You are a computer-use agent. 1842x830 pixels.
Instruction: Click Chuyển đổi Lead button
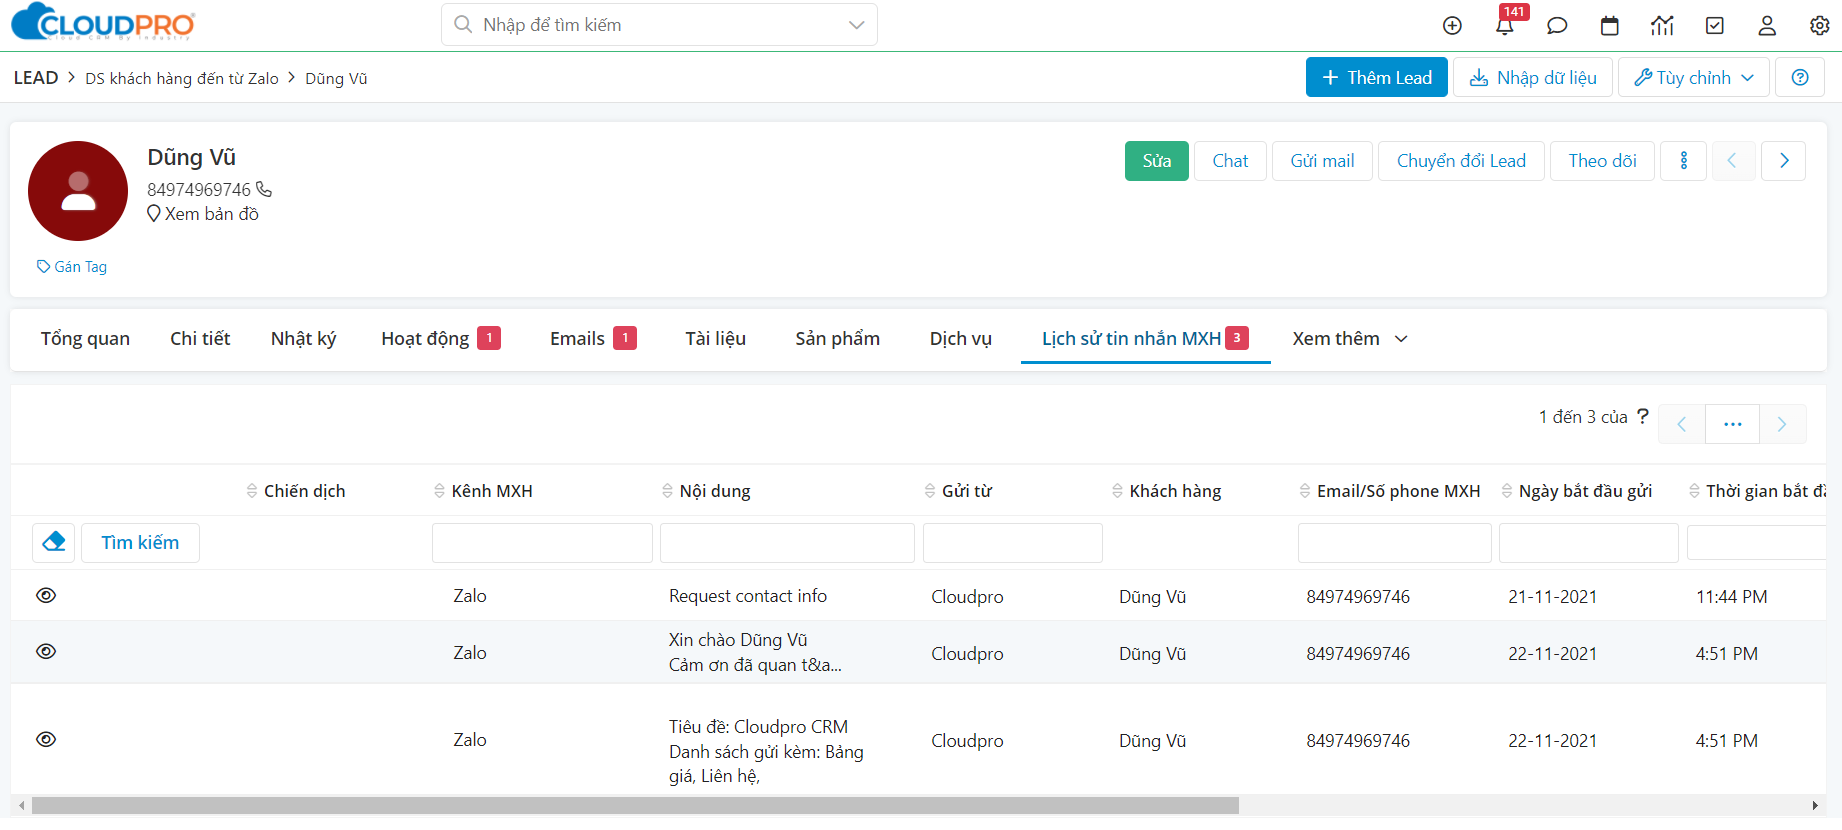[x=1461, y=161]
